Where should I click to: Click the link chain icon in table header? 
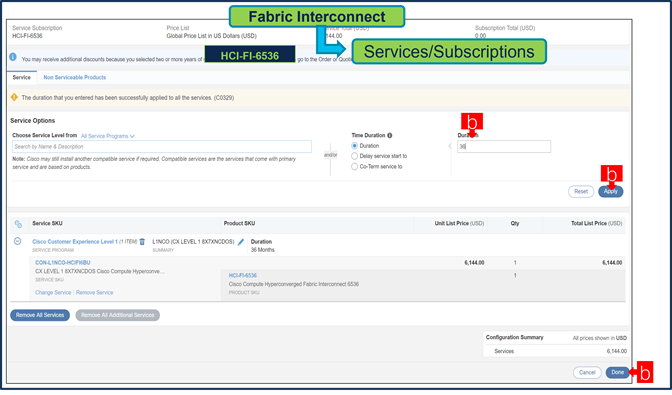(18, 224)
